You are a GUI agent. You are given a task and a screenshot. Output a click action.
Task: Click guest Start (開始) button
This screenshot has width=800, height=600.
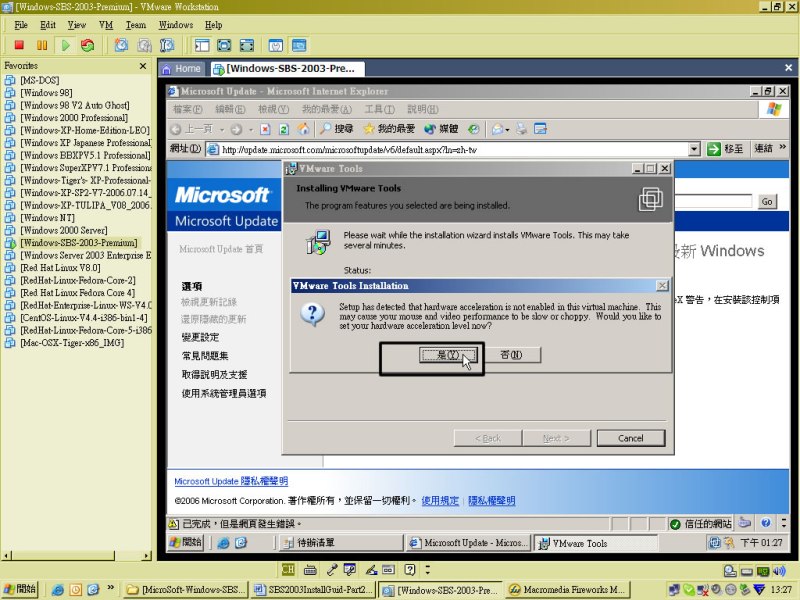(x=186, y=543)
